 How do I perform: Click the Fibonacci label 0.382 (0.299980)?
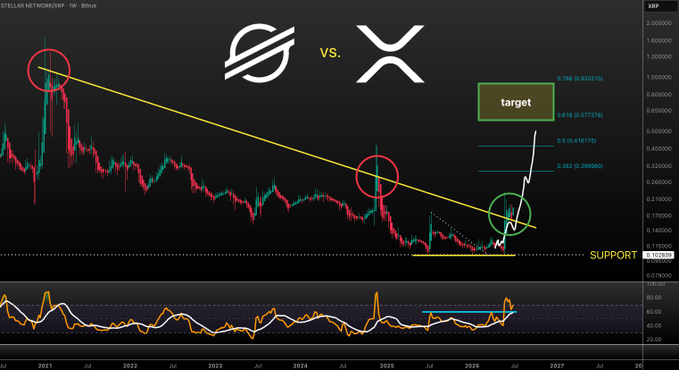click(579, 166)
